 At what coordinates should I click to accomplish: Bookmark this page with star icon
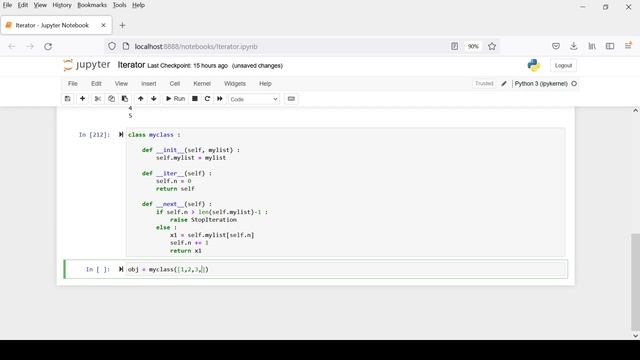(x=492, y=47)
